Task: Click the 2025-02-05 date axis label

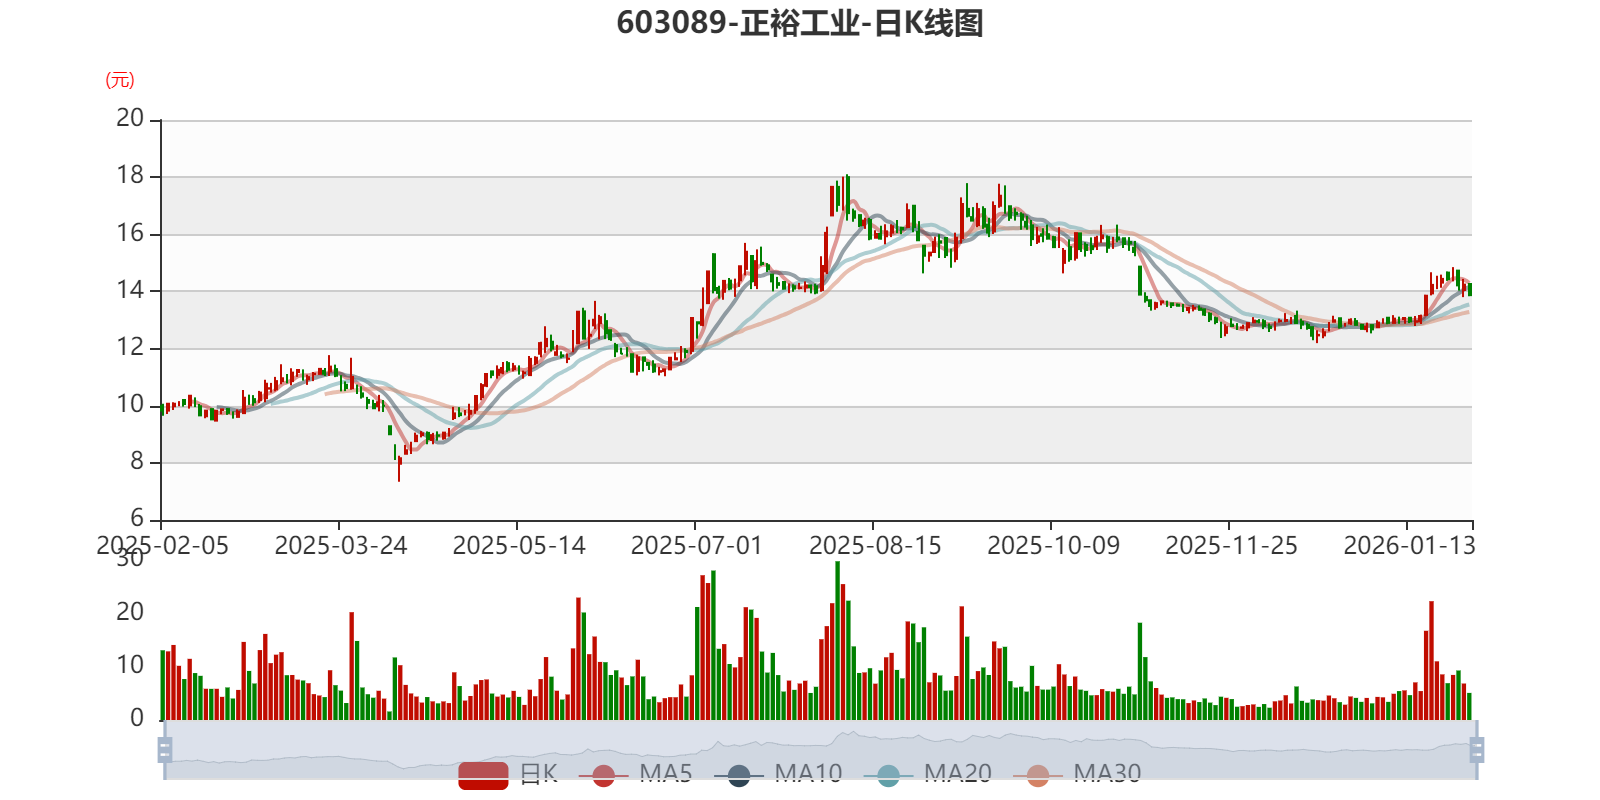Action: 162,546
